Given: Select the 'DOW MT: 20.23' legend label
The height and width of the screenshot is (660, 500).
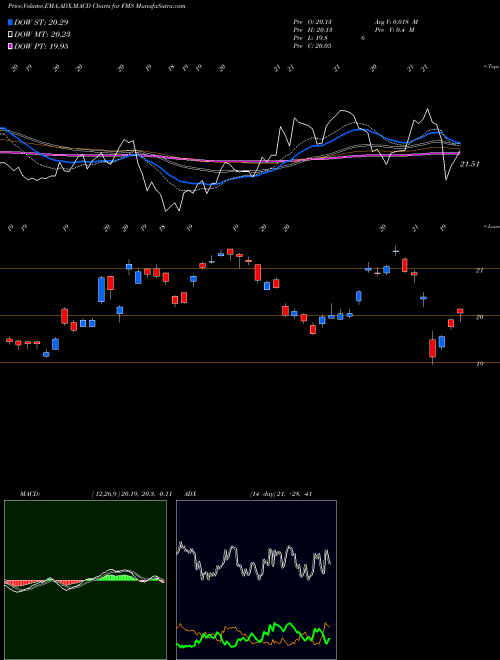Looking at the screenshot, I should pyautogui.click(x=42, y=35).
